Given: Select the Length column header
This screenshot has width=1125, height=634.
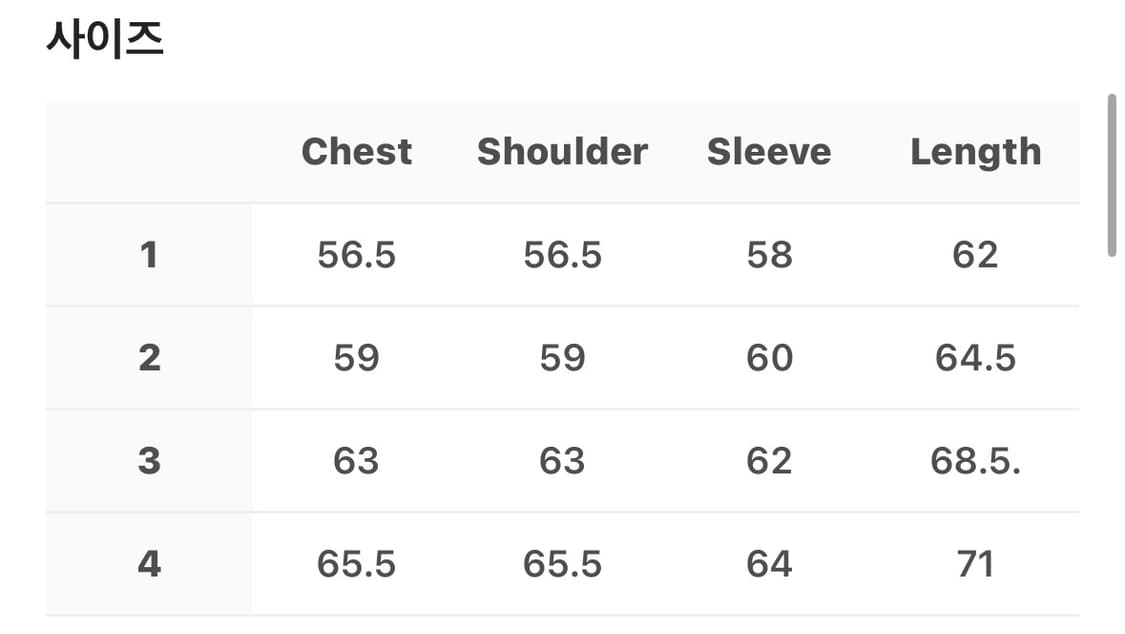Looking at the screenshot, I should [x=975, y=152].
